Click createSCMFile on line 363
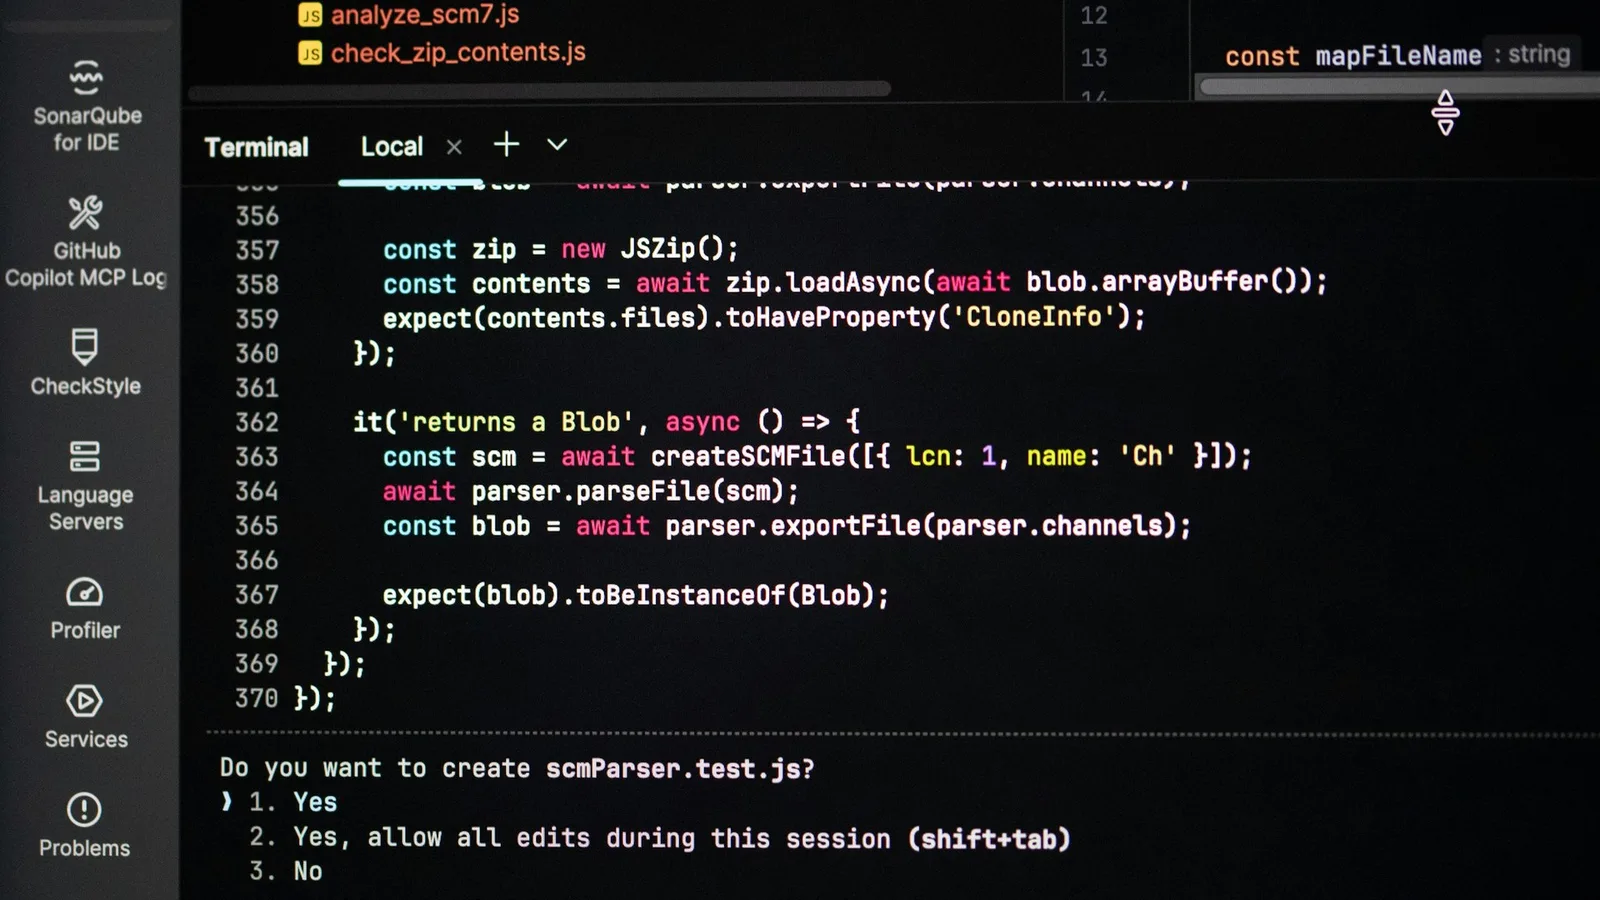 pyautogui.click(x=748, y=456)
